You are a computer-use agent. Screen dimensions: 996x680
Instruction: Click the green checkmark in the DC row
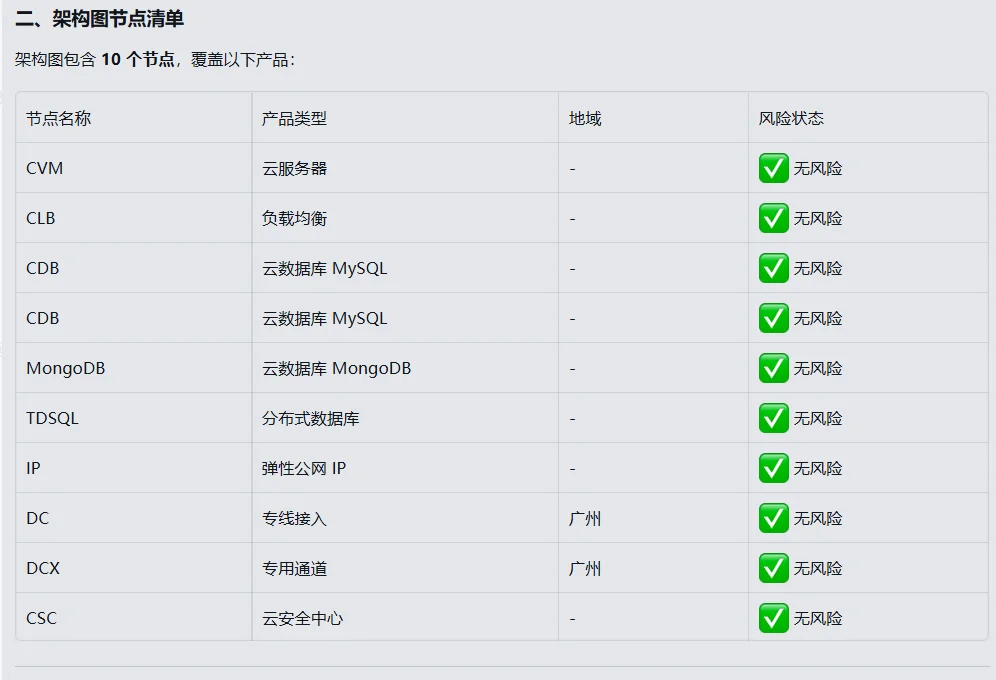click(x=774, y=518)
